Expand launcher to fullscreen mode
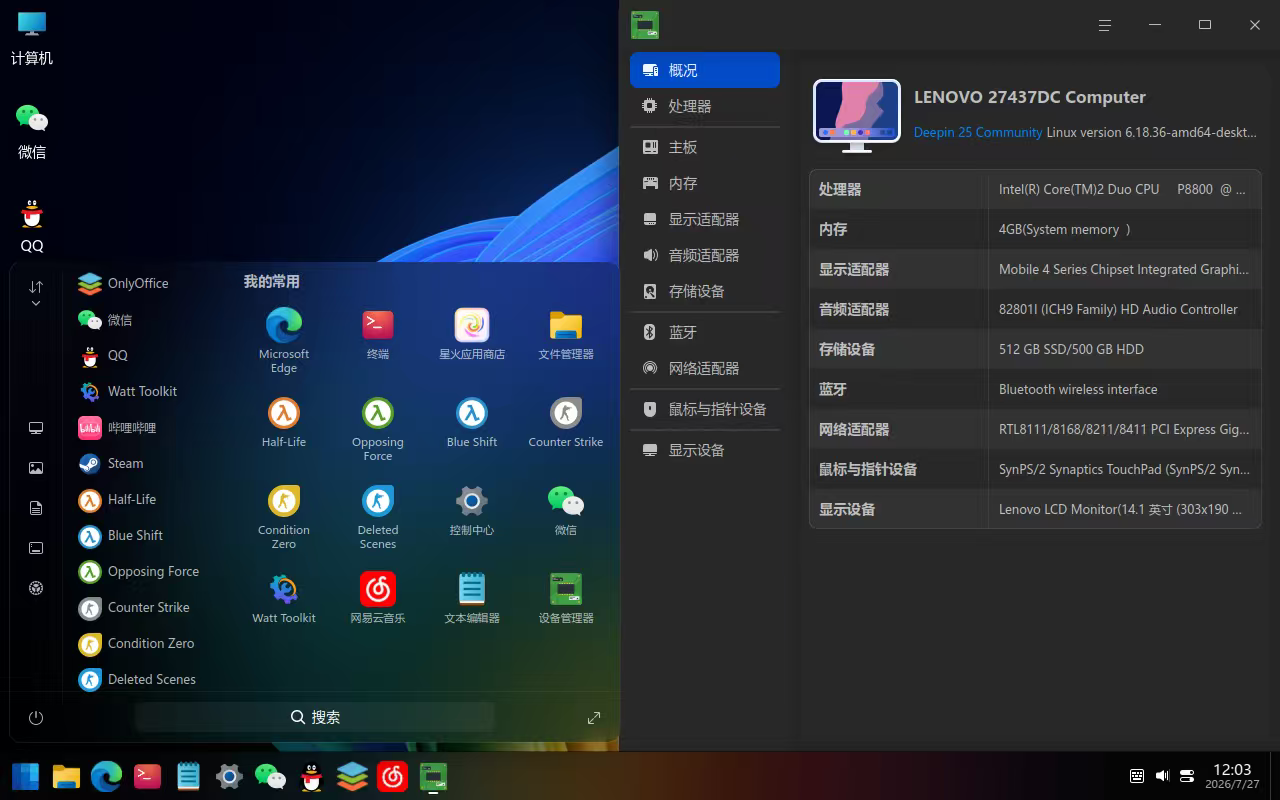Image resolution: width=1280 pixels, height=800 pixels. click(594, 718)
